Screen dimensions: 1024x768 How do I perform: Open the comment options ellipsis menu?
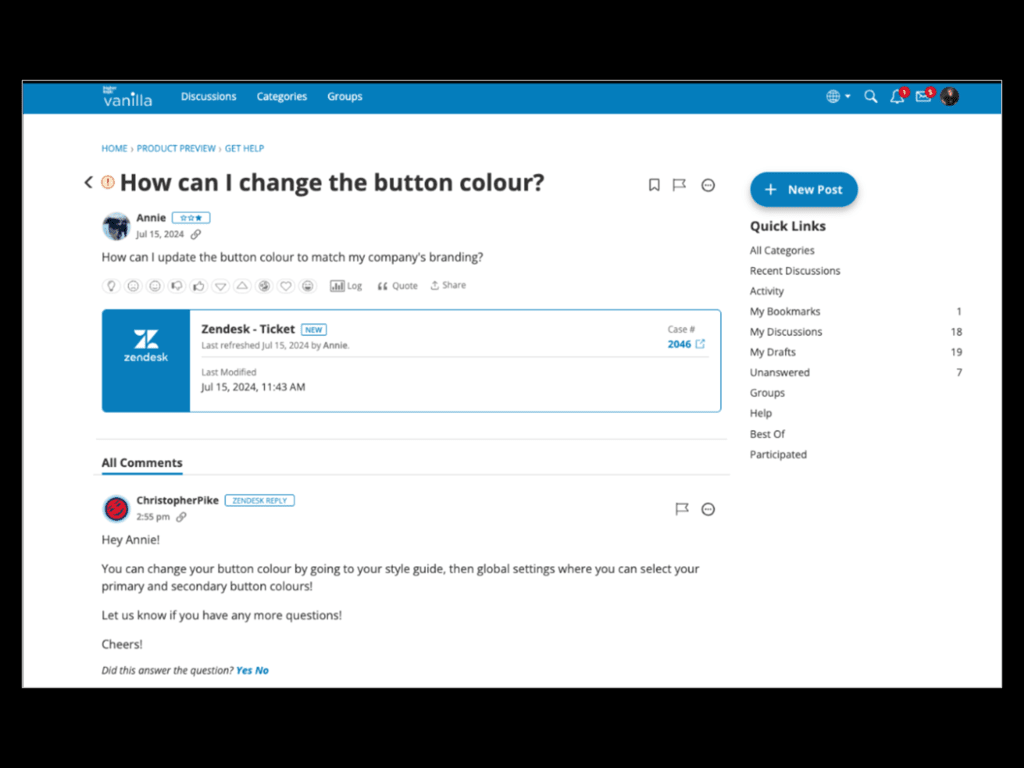pyautogui.click(x=708, y=509)
